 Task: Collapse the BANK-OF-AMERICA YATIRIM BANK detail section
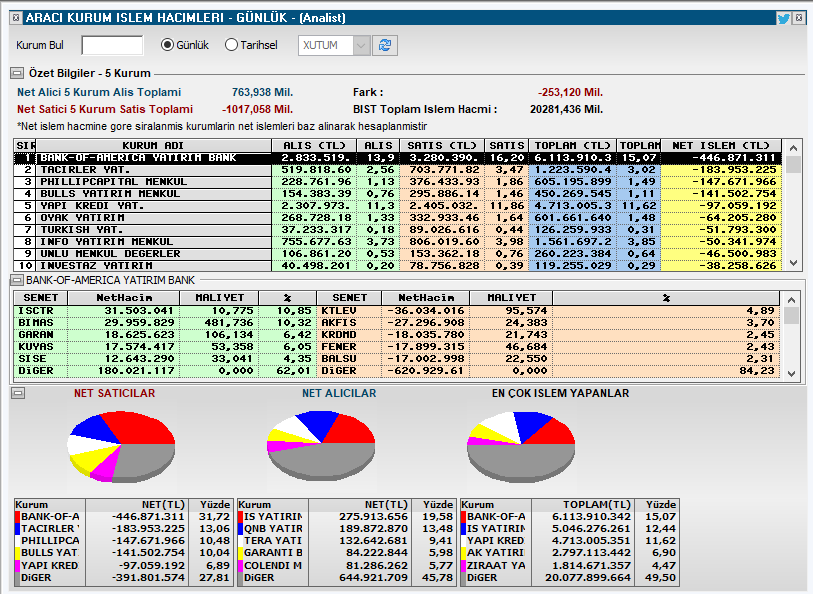(x=17, y=280)
